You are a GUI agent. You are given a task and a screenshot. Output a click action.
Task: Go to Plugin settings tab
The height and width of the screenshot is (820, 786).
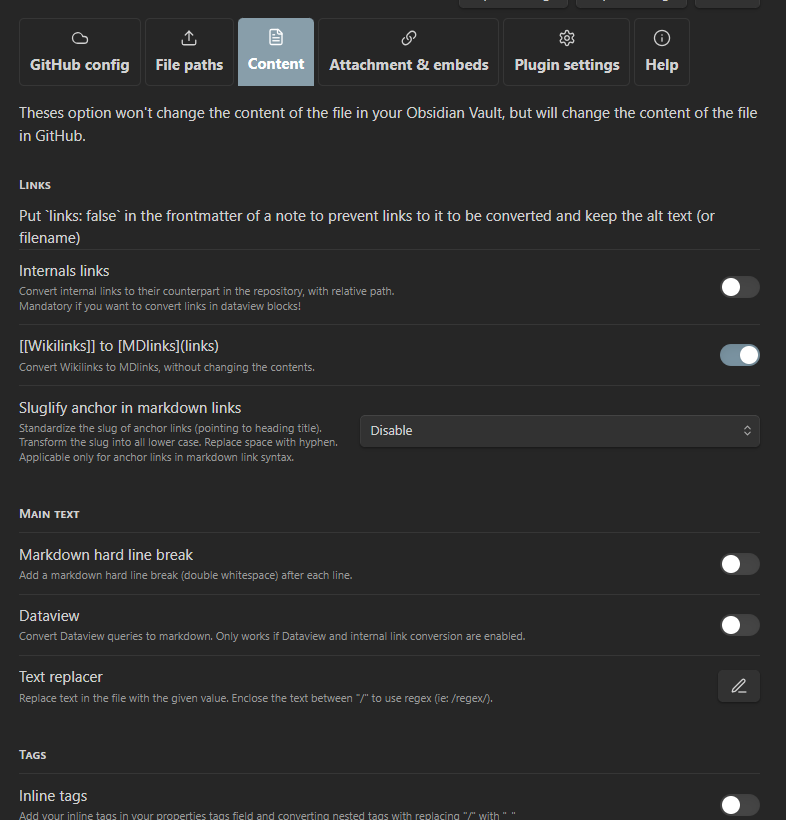point(566,52)
